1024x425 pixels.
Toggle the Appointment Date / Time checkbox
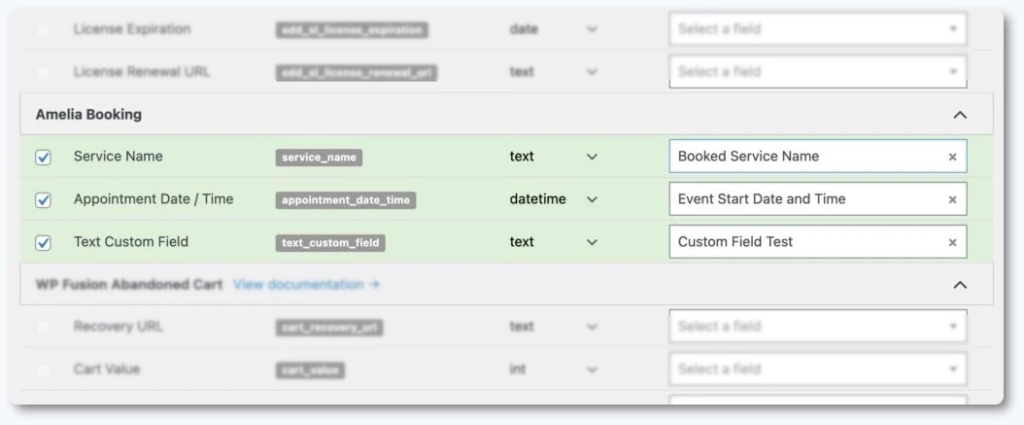[43, 200]
